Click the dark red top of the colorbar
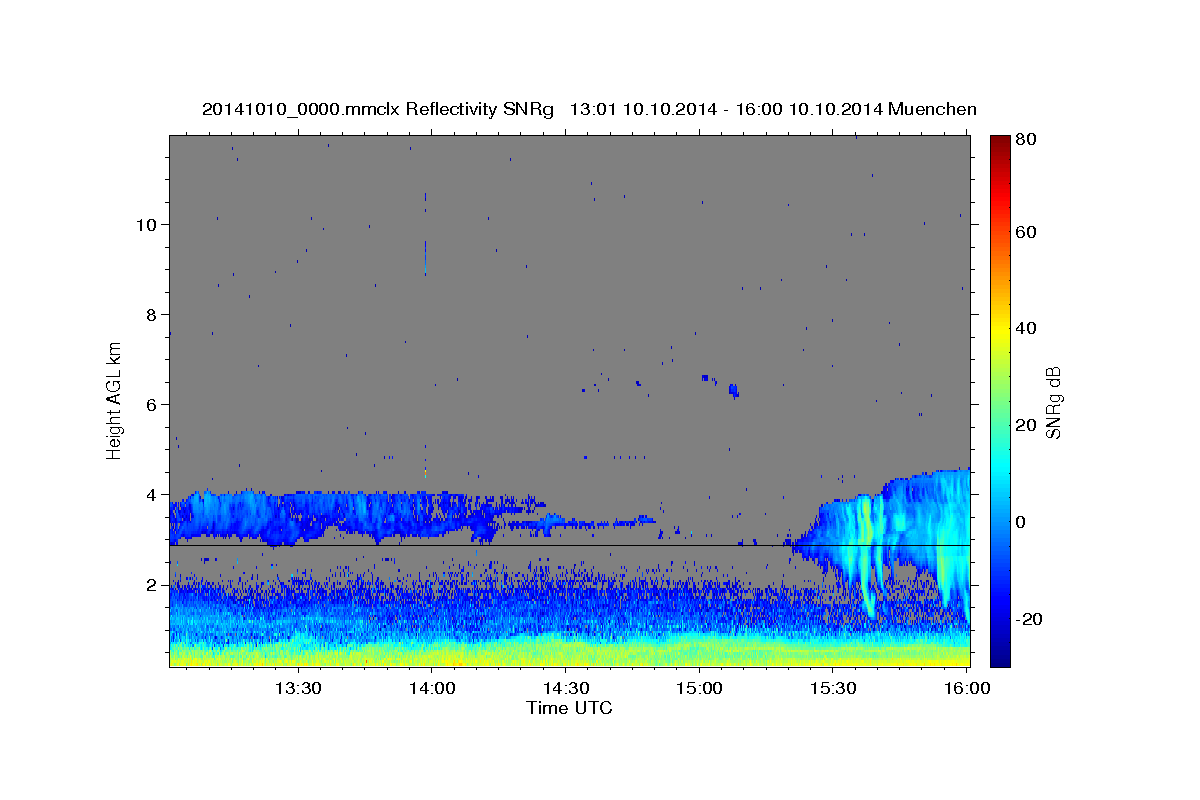Screen dimensions: 1200x800 click(1000, 143)
